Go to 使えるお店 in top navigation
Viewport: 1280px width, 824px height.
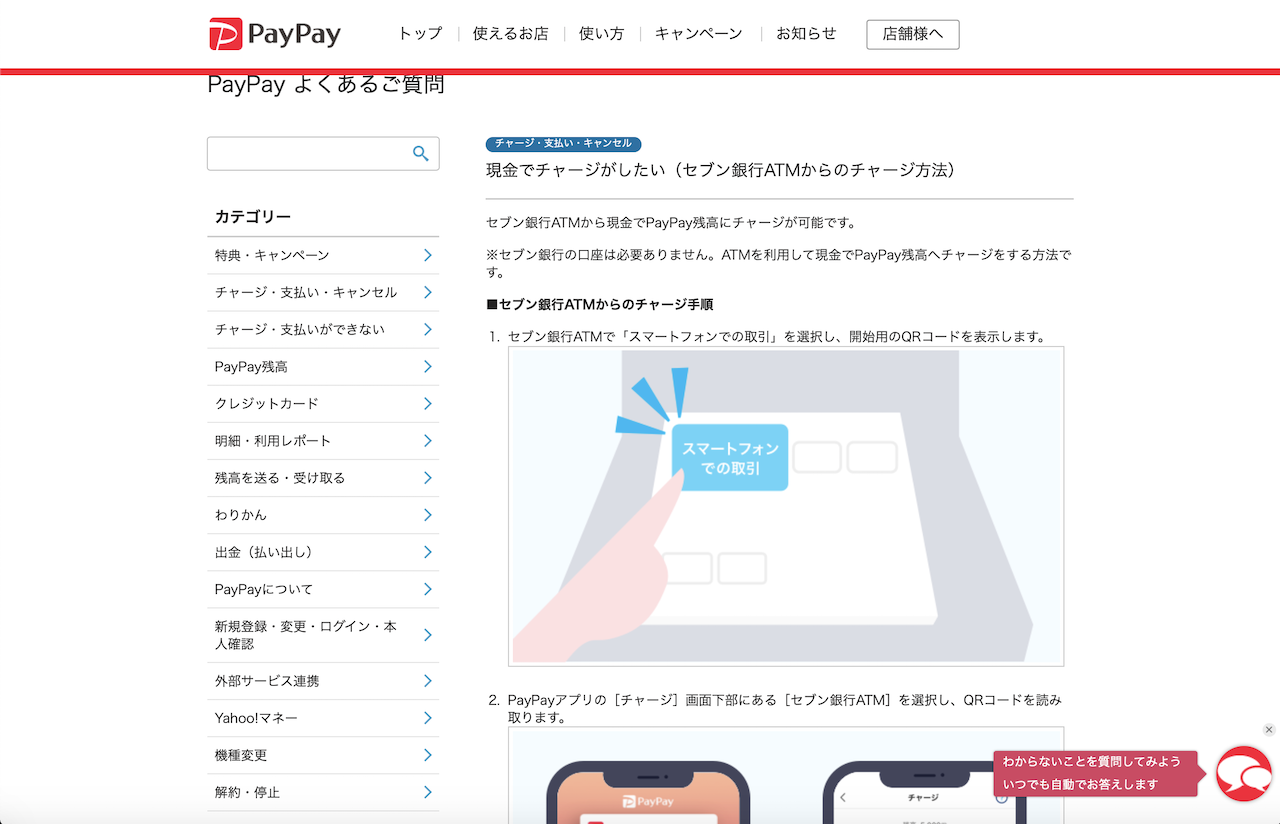pos(510,34)
